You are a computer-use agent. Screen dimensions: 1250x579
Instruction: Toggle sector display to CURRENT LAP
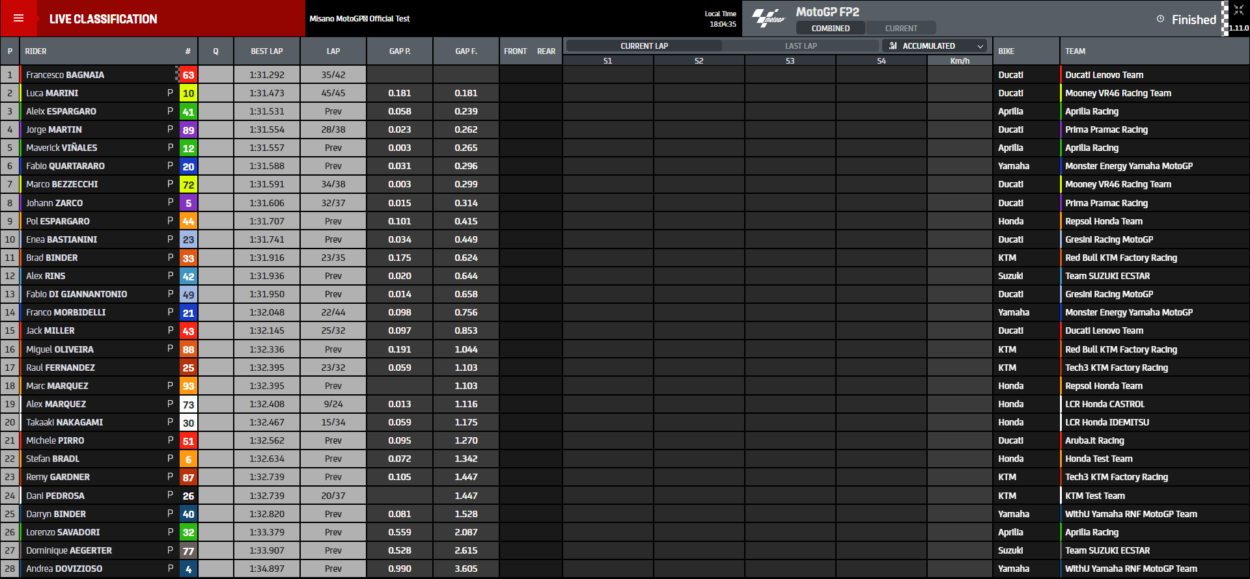point(644,46)
